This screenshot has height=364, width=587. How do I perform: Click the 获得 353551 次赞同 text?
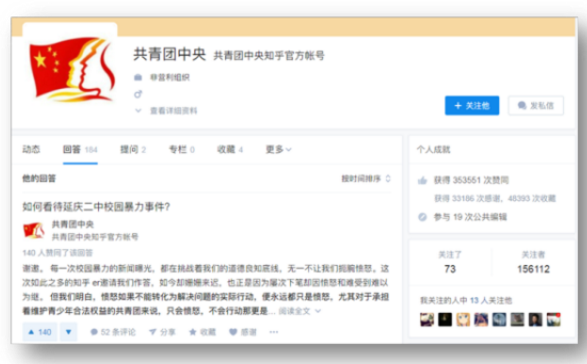click(471, 180)
